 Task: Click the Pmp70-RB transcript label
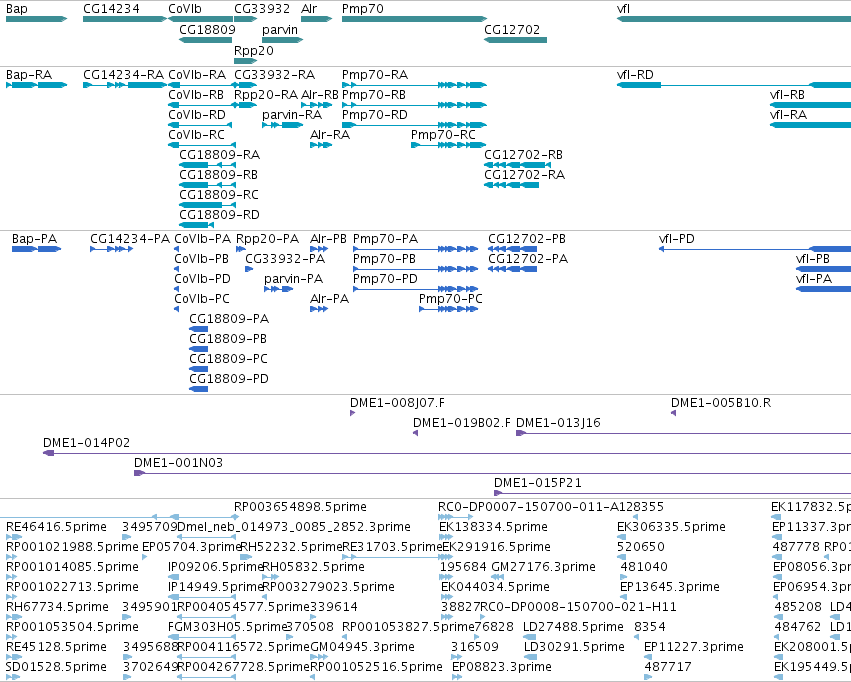tap(374, 94)
